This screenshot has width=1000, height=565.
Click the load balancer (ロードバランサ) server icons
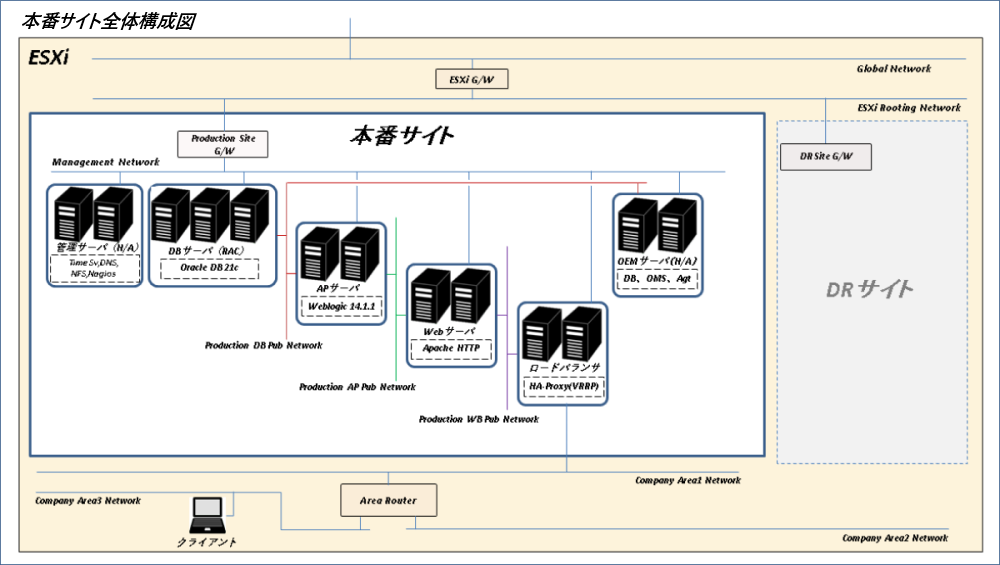(x=562, y=334)
